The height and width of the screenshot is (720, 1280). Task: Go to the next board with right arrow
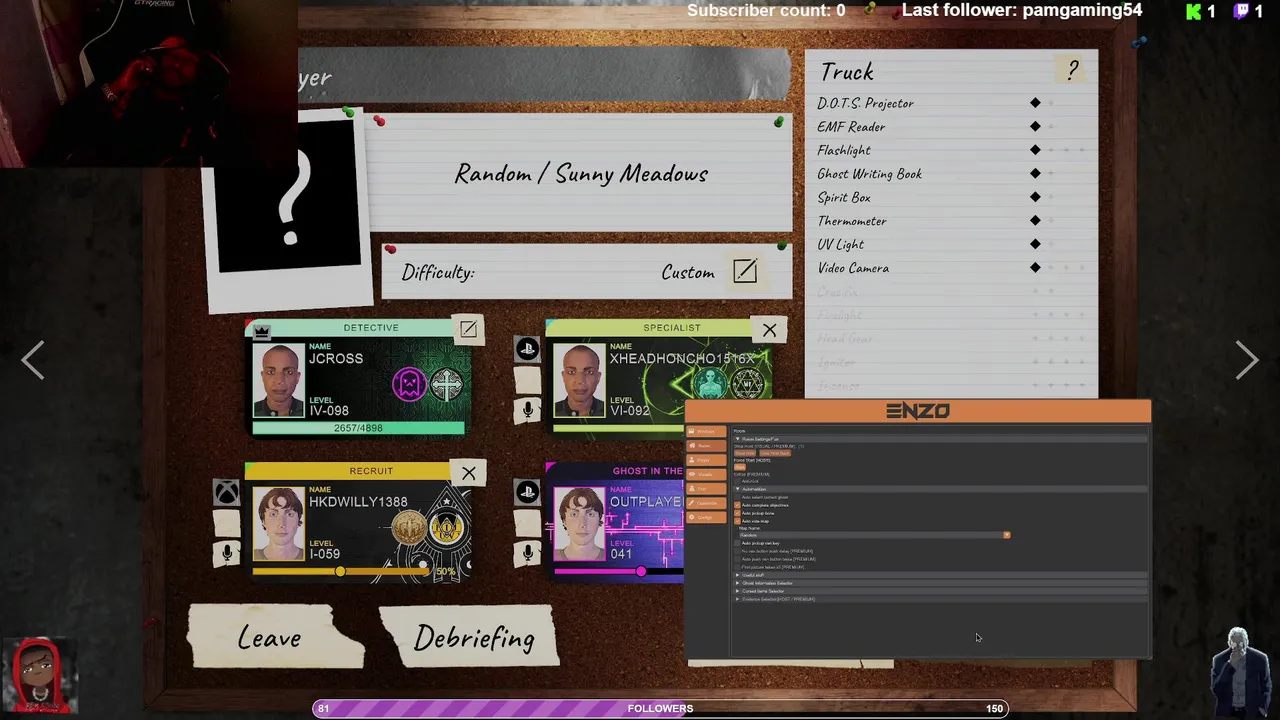point(1246,360)
